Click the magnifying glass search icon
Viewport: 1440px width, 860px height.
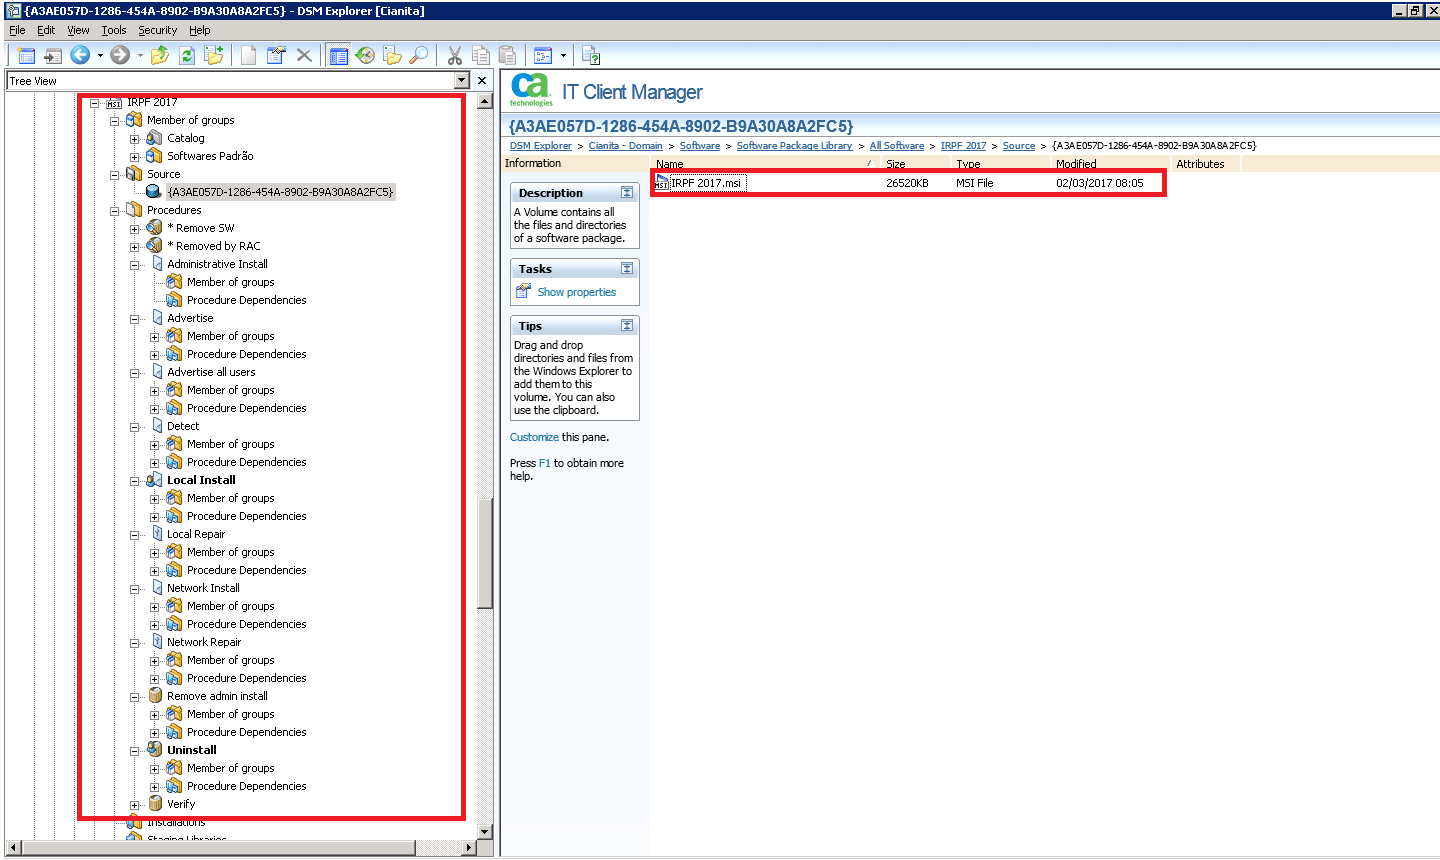click(x=419, y=55)
